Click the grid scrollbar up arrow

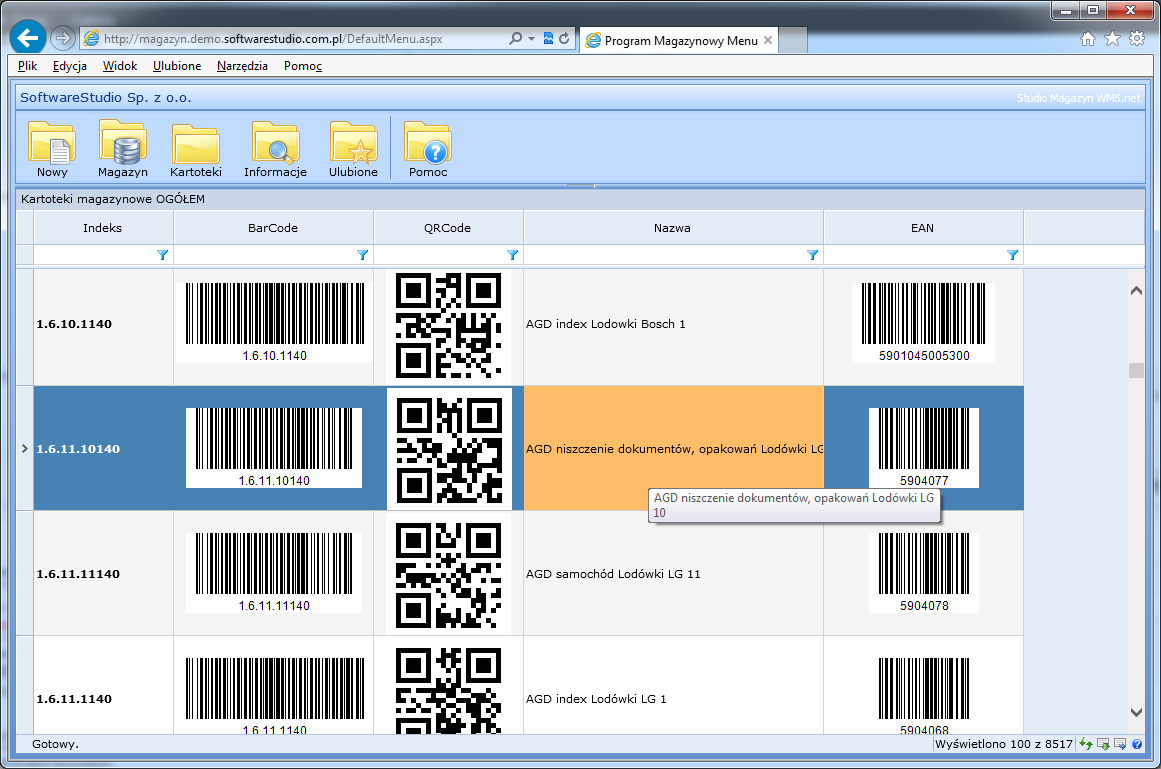pos(1137,291)
